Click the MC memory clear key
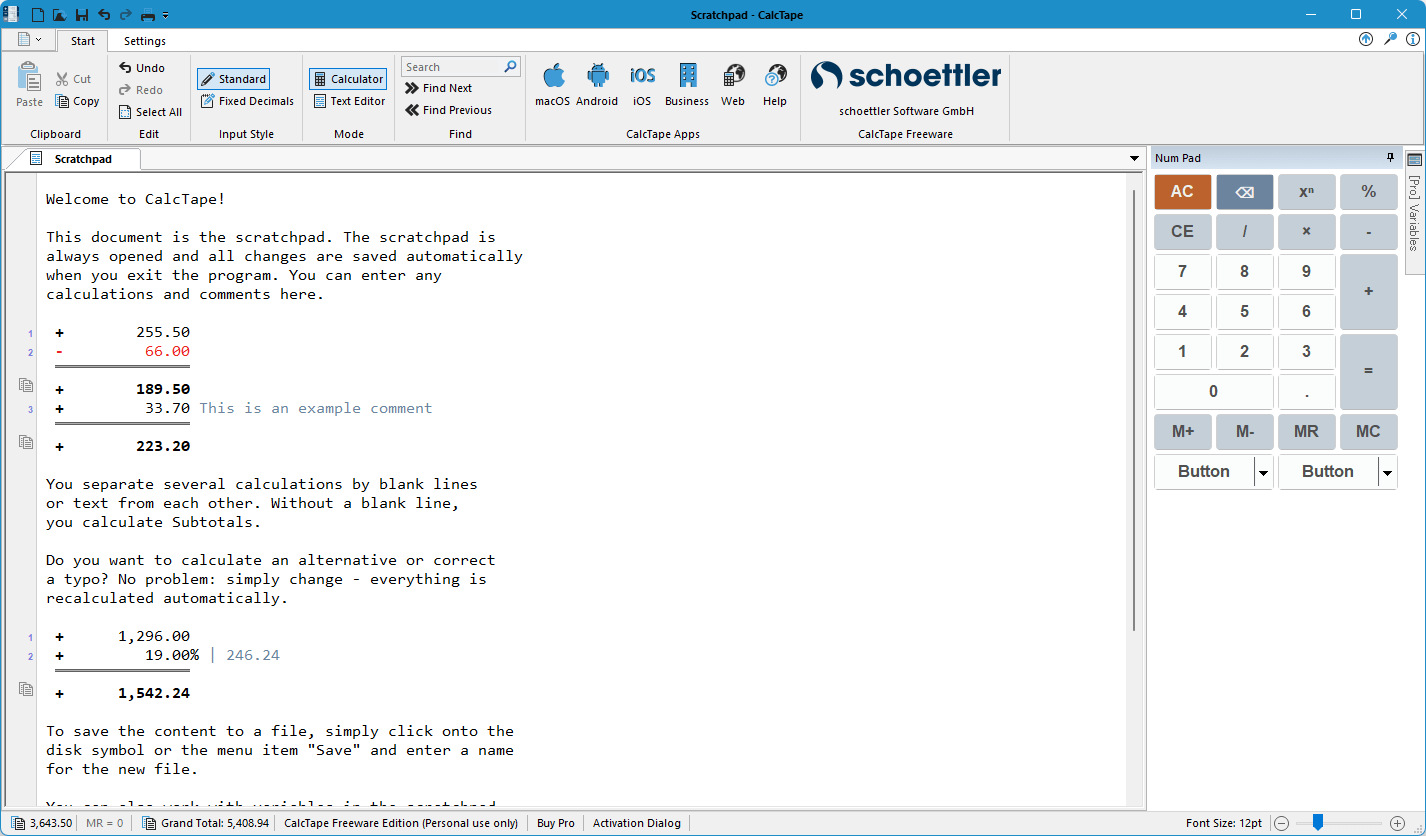 1368,432
